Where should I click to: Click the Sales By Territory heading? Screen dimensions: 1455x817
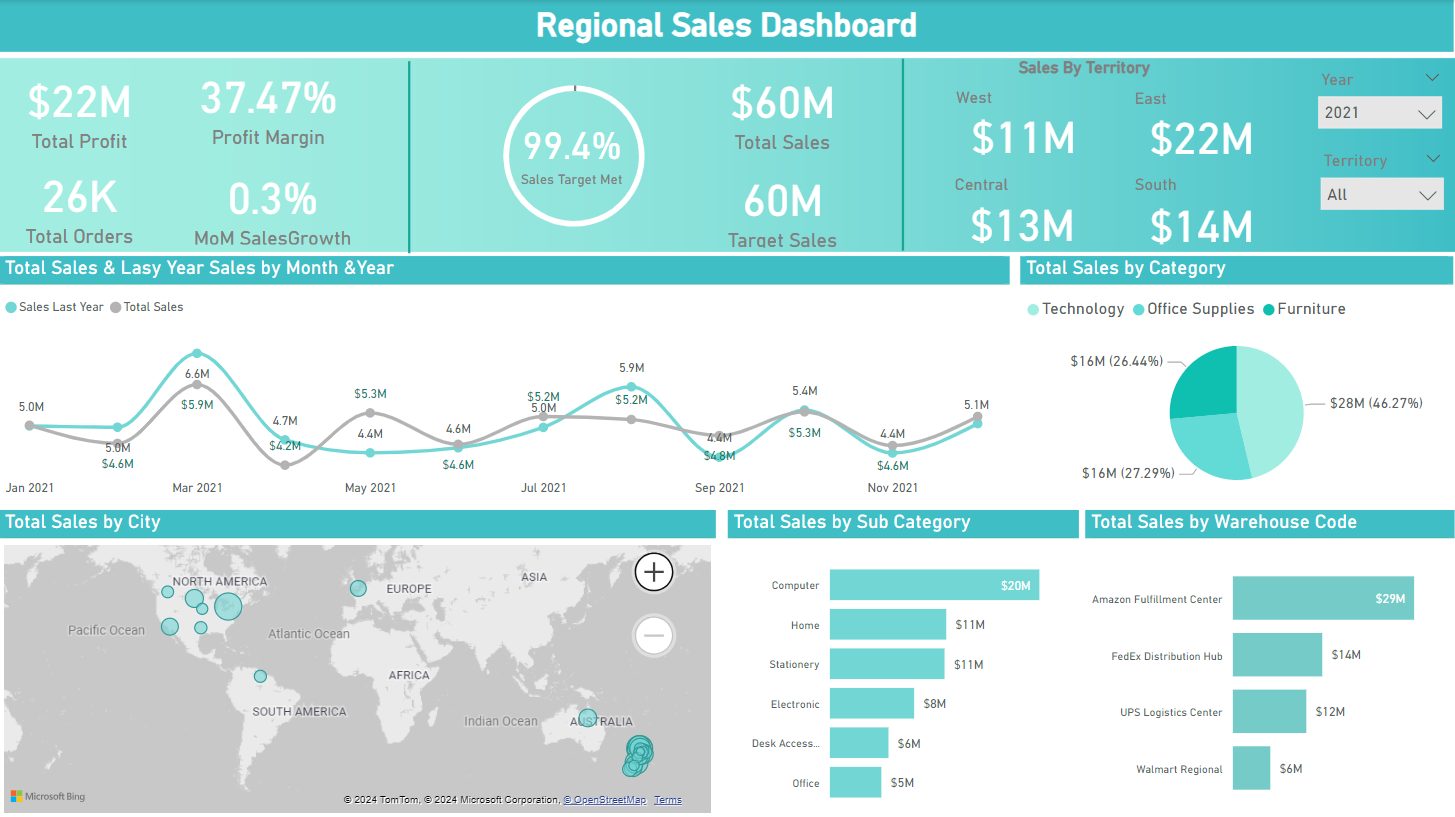(1084, 68)
